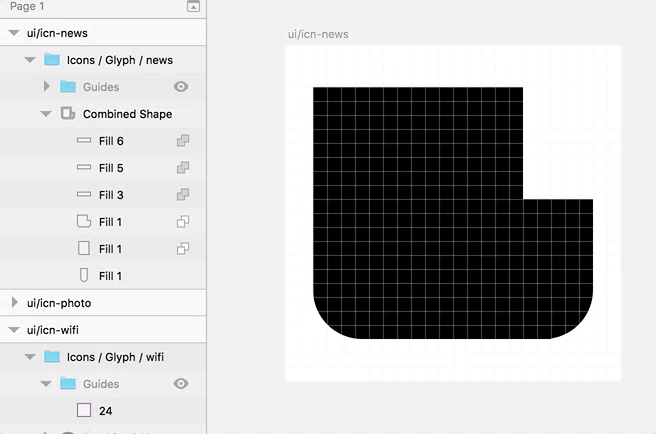Select the Page 1 label
The image size is (656, 434).
(27, 6)
